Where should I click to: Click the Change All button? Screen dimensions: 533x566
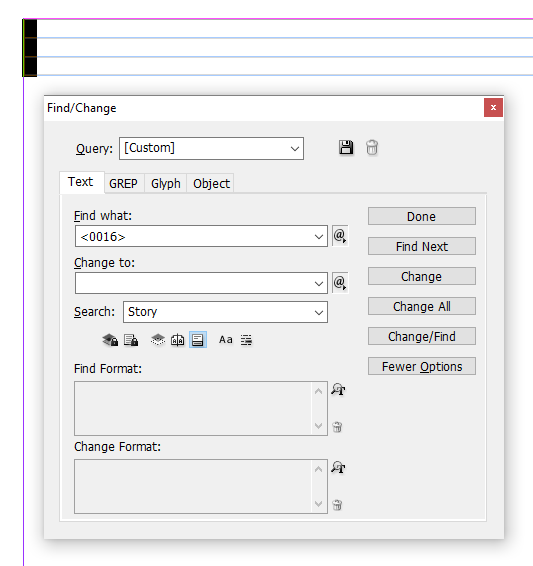(422, 306)
